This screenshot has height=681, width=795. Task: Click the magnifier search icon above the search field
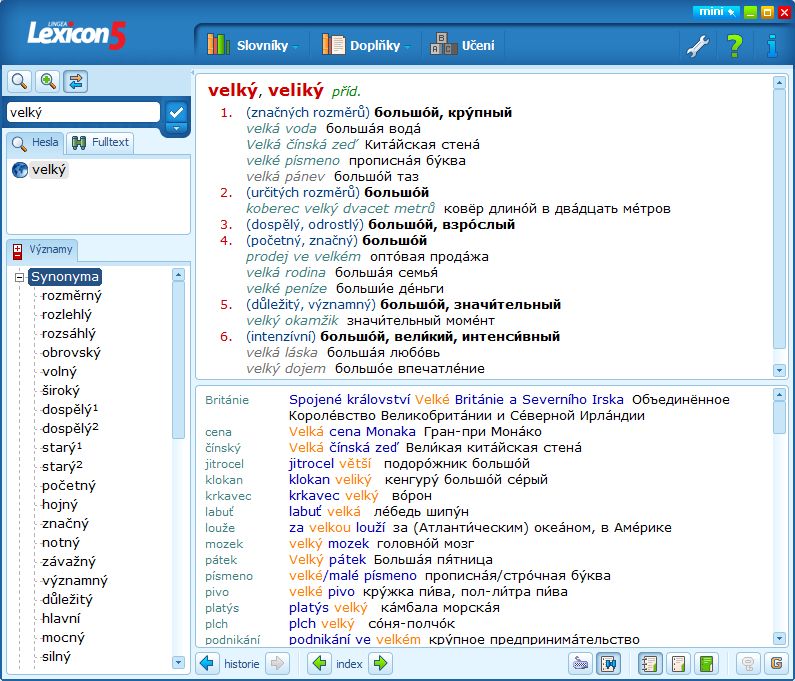tap(19, 81)
